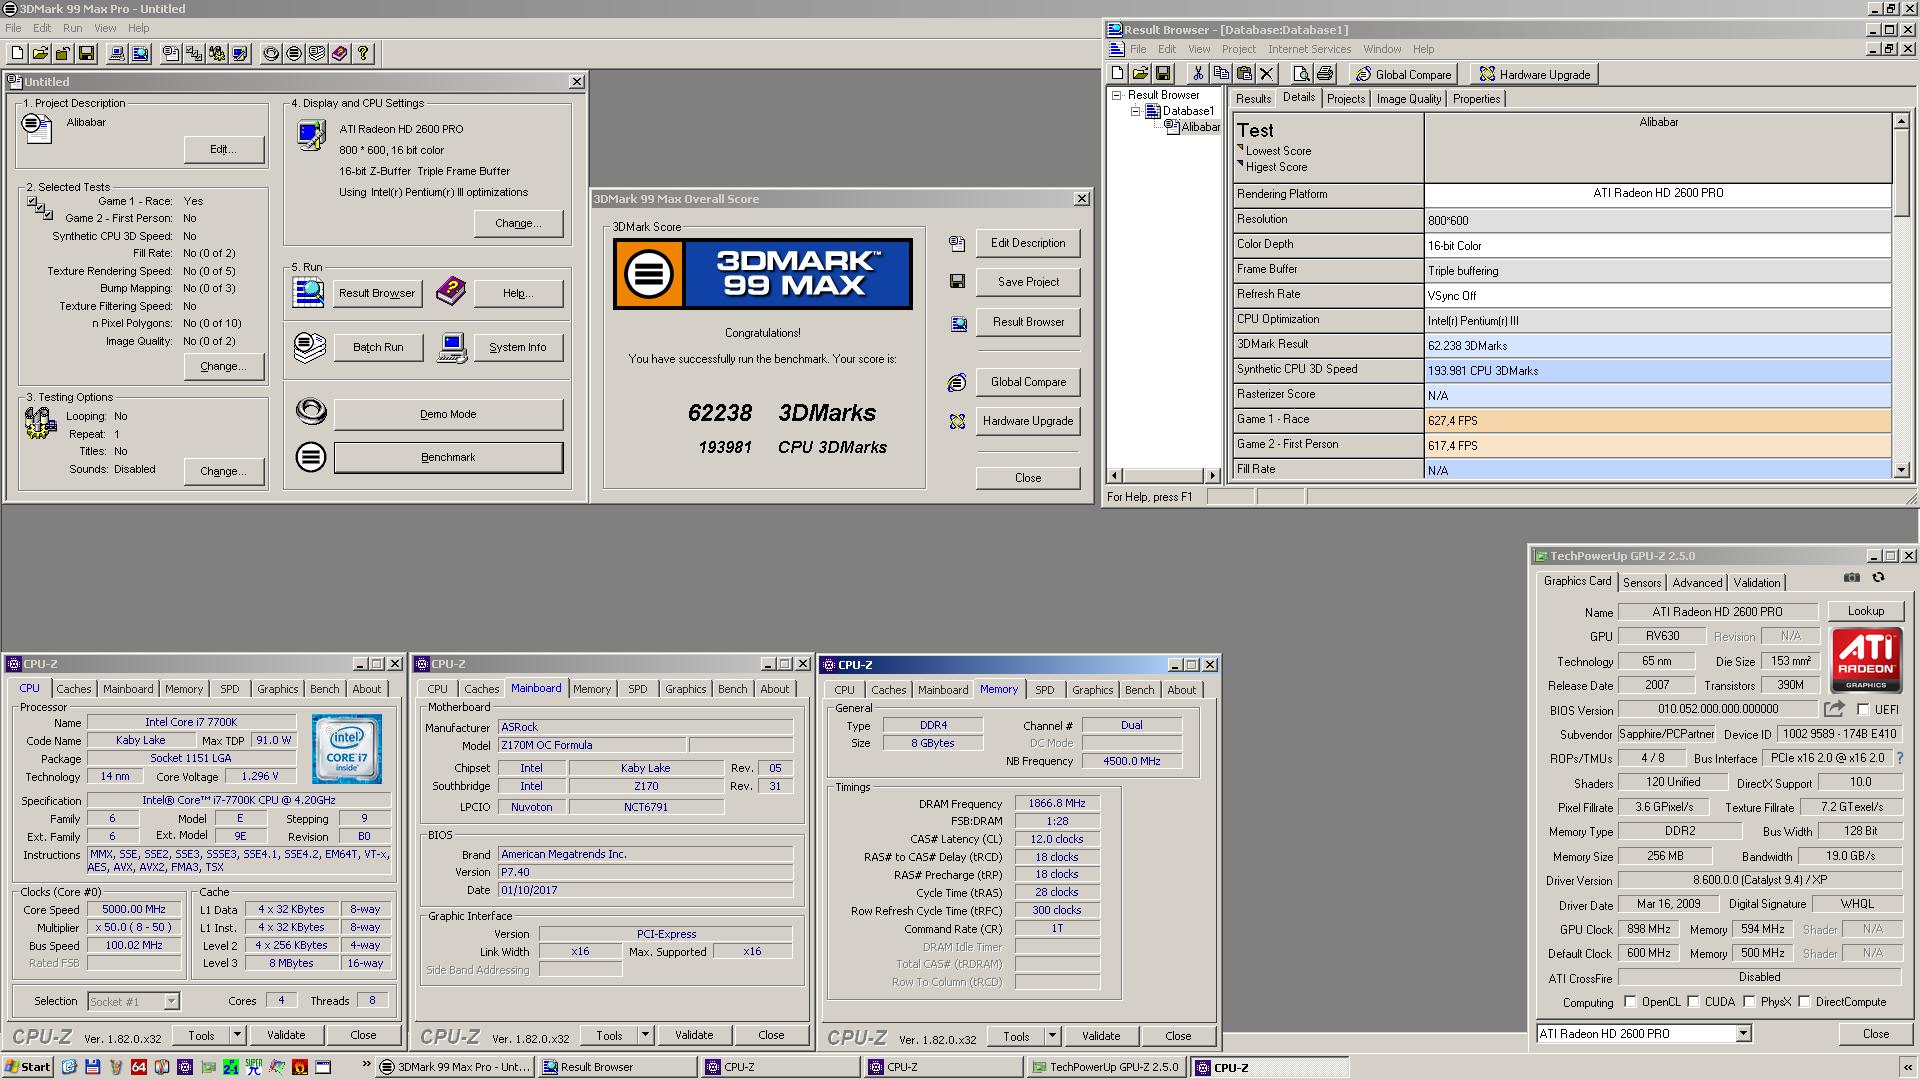Click Cut scissors icon in Result Browser toolbar
This screenshot has width=1920, height=1080.
1198,73
